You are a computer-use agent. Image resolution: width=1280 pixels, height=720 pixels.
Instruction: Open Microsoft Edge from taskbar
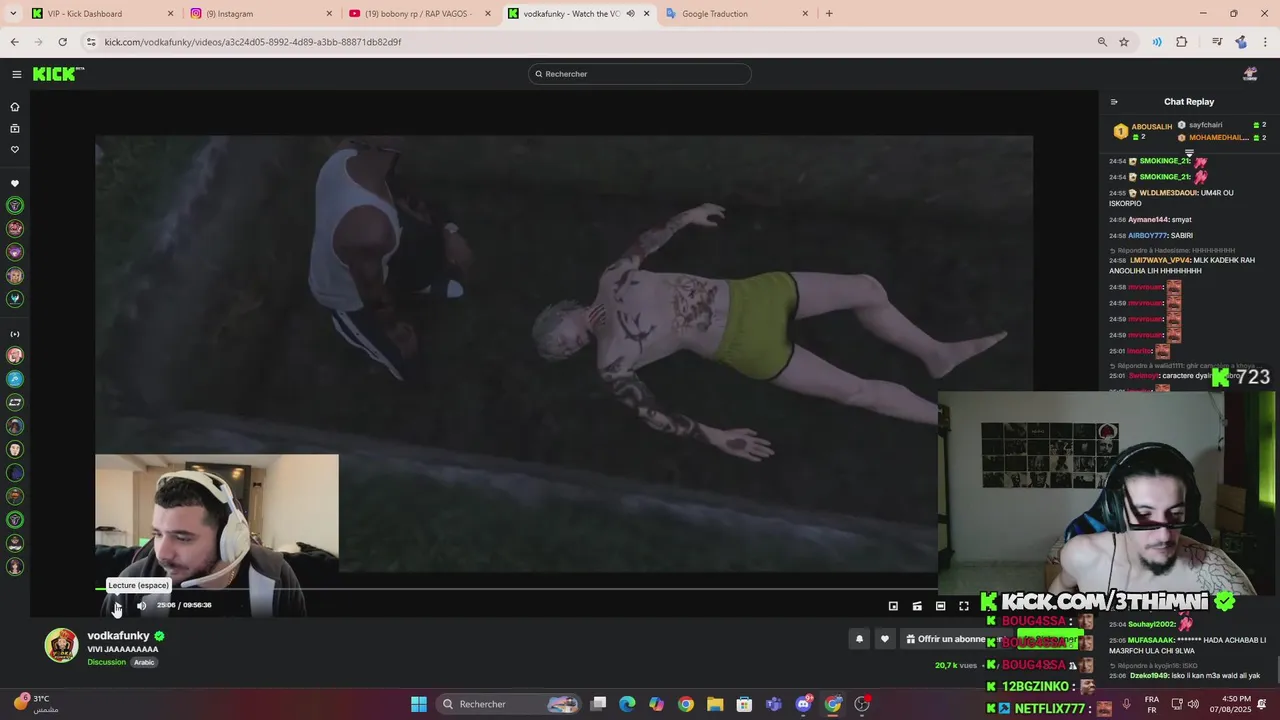point(627,704)
